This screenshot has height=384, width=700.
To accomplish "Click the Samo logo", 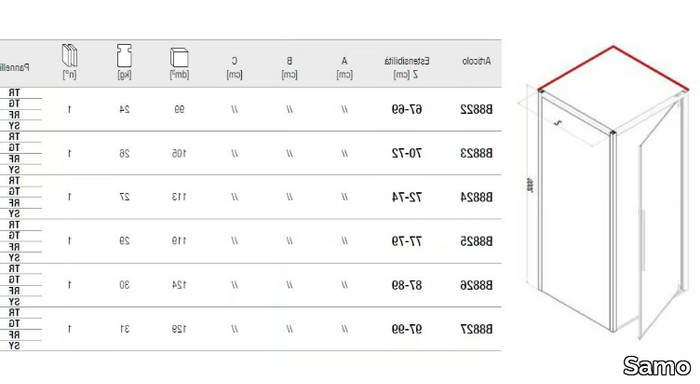I will tap(657, 366).
